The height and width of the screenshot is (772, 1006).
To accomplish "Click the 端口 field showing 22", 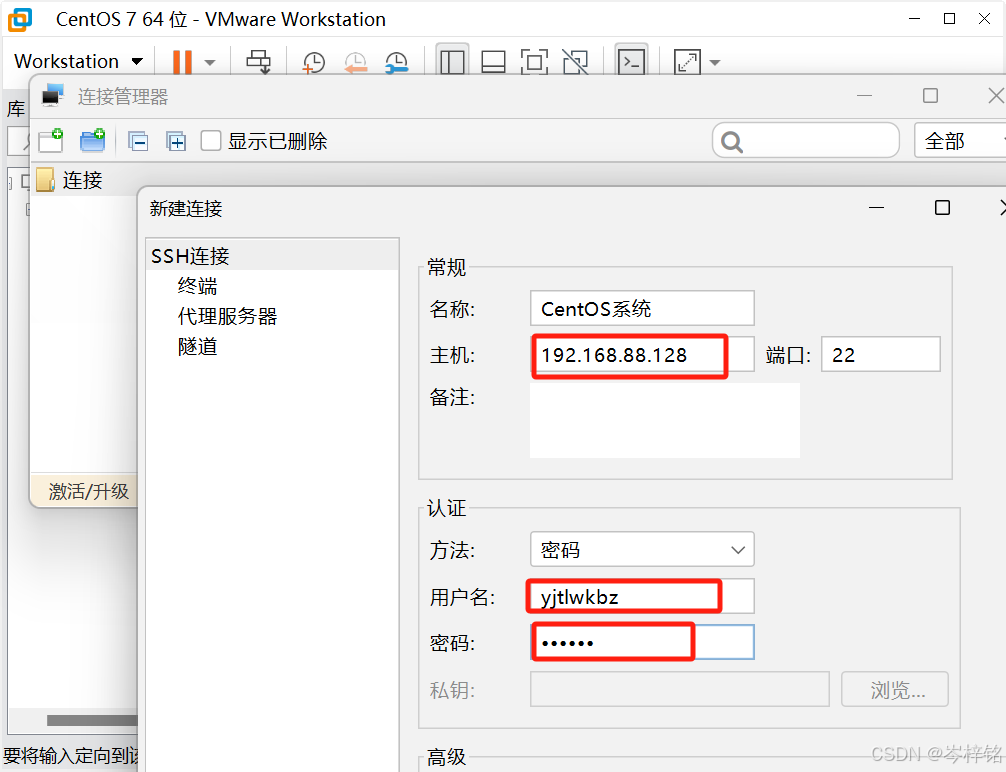I will [x=881, y=354].
